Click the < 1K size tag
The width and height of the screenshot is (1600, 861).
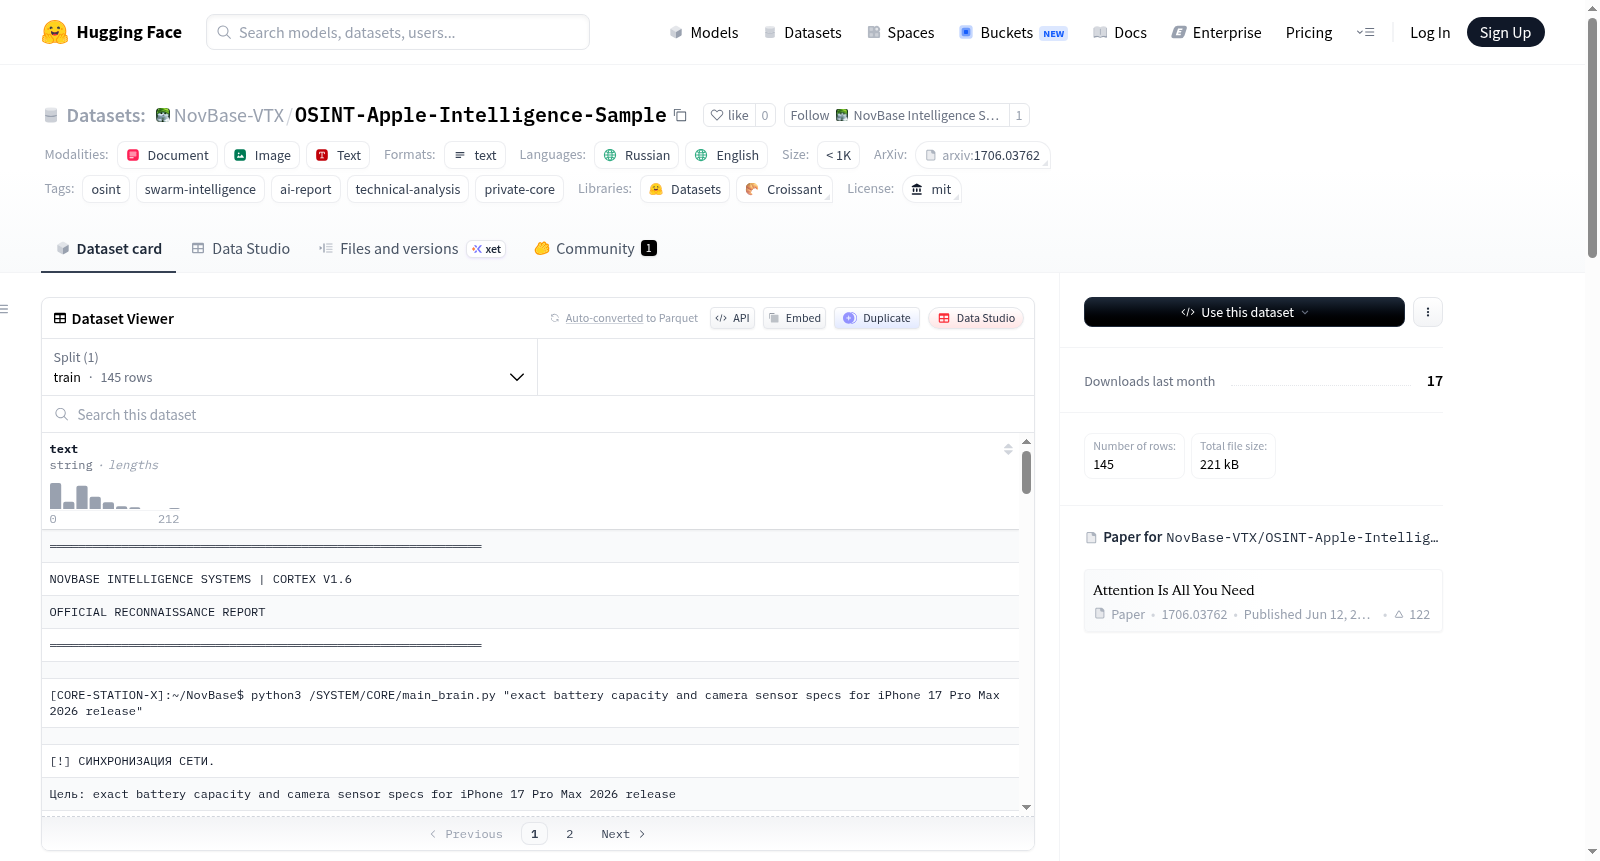click(x=838, y=155)
